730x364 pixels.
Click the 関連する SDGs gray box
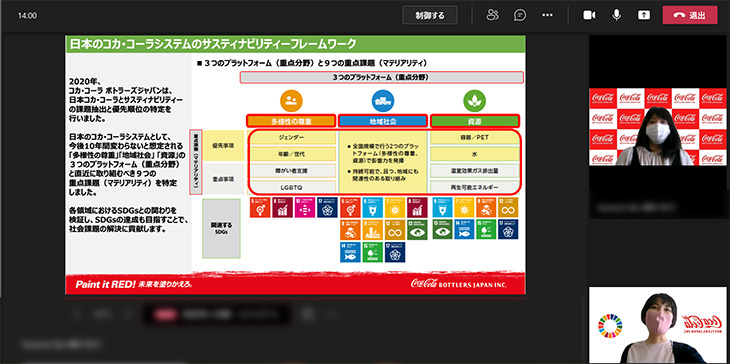tap(221, 229)
